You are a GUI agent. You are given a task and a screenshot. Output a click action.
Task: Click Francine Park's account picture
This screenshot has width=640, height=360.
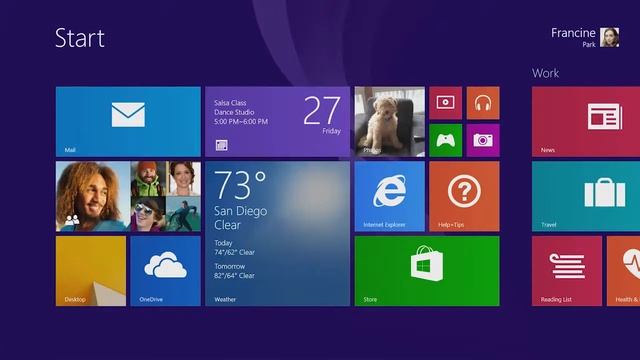coord(609,38)
